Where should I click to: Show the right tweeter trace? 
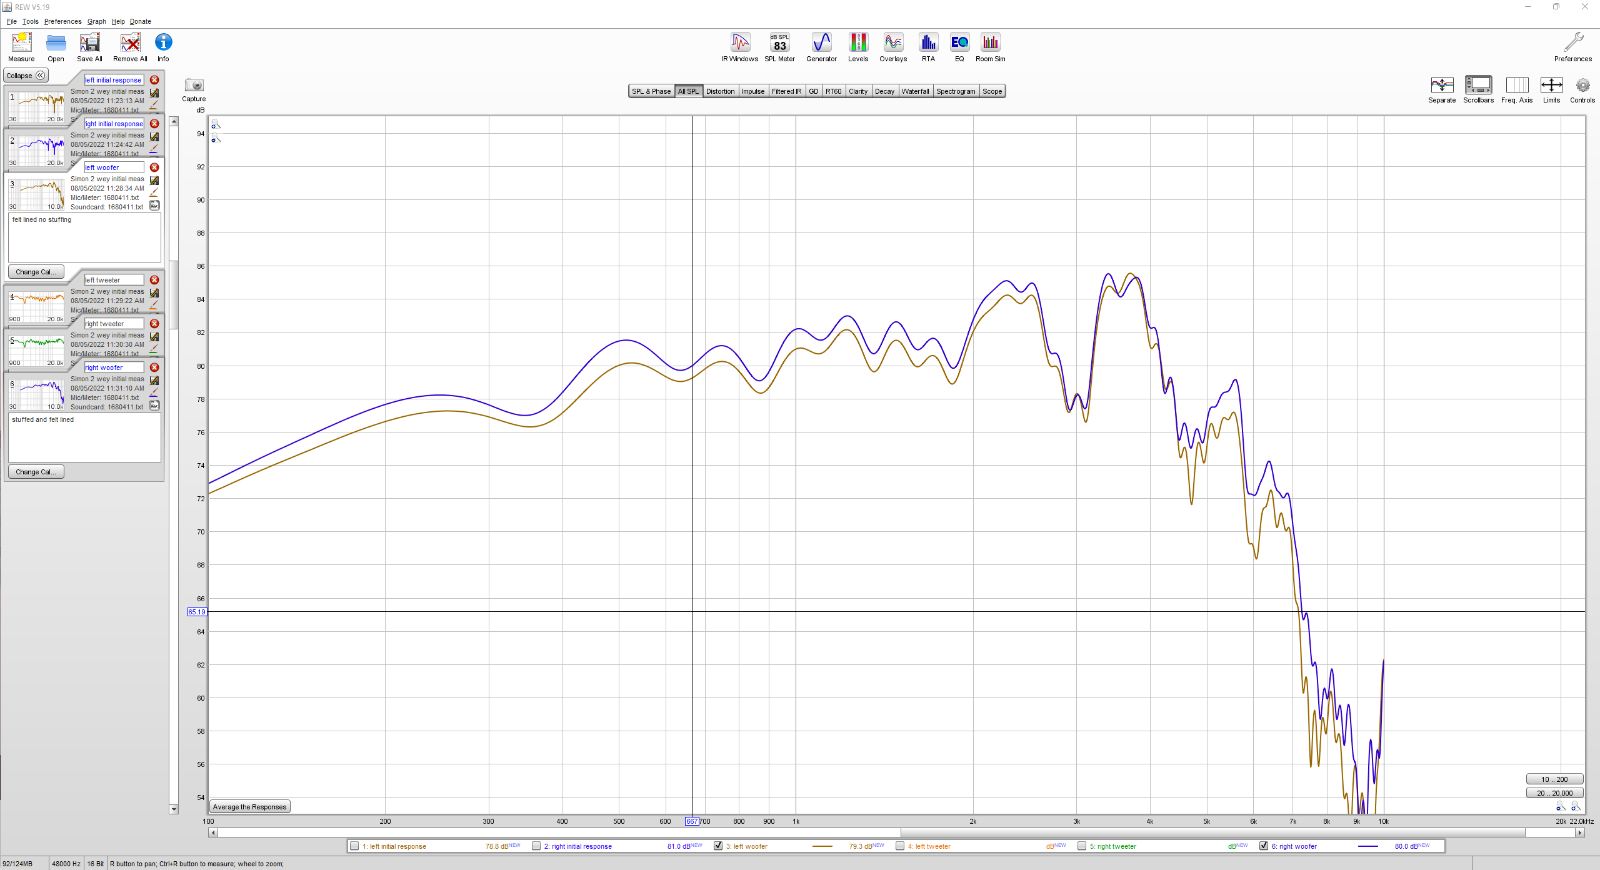pos(1082,846)
